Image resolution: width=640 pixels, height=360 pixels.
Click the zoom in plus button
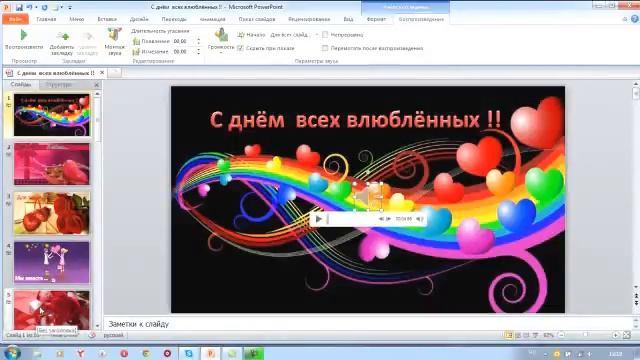tap(616, 335)
